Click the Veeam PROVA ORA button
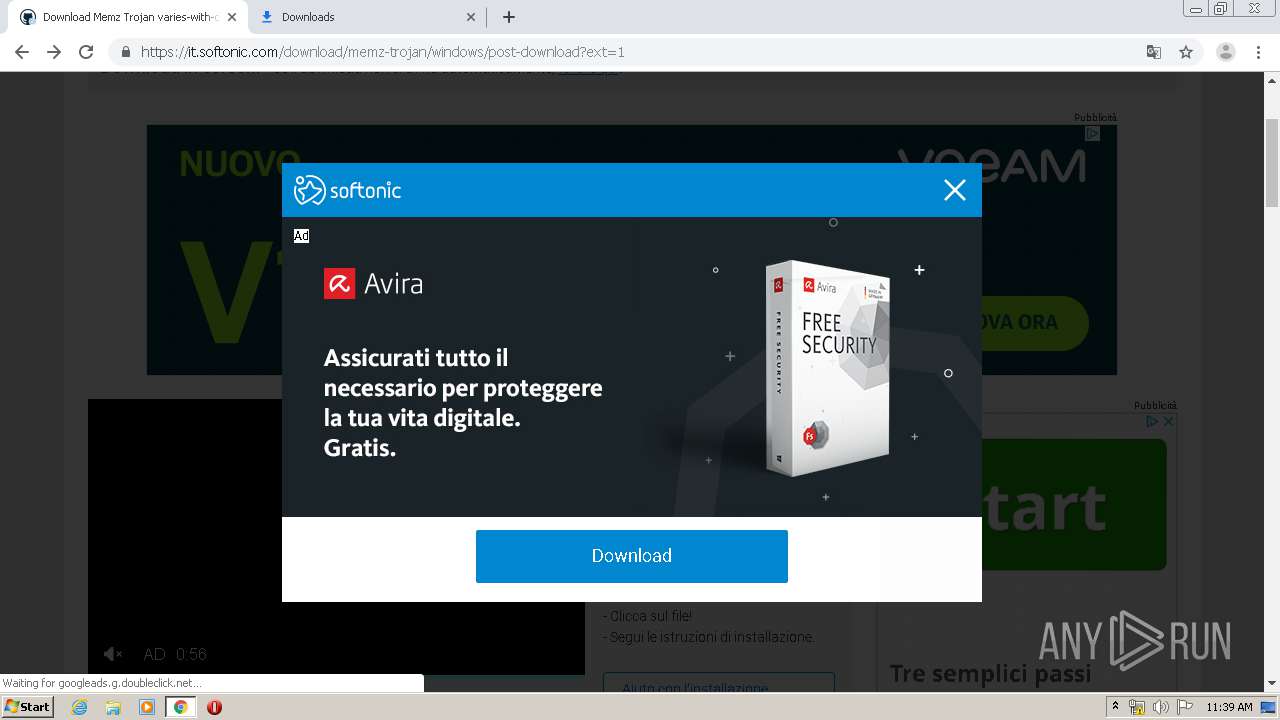The height and width of the screenshot is (720, 1280). click(x=1034, y=323)
